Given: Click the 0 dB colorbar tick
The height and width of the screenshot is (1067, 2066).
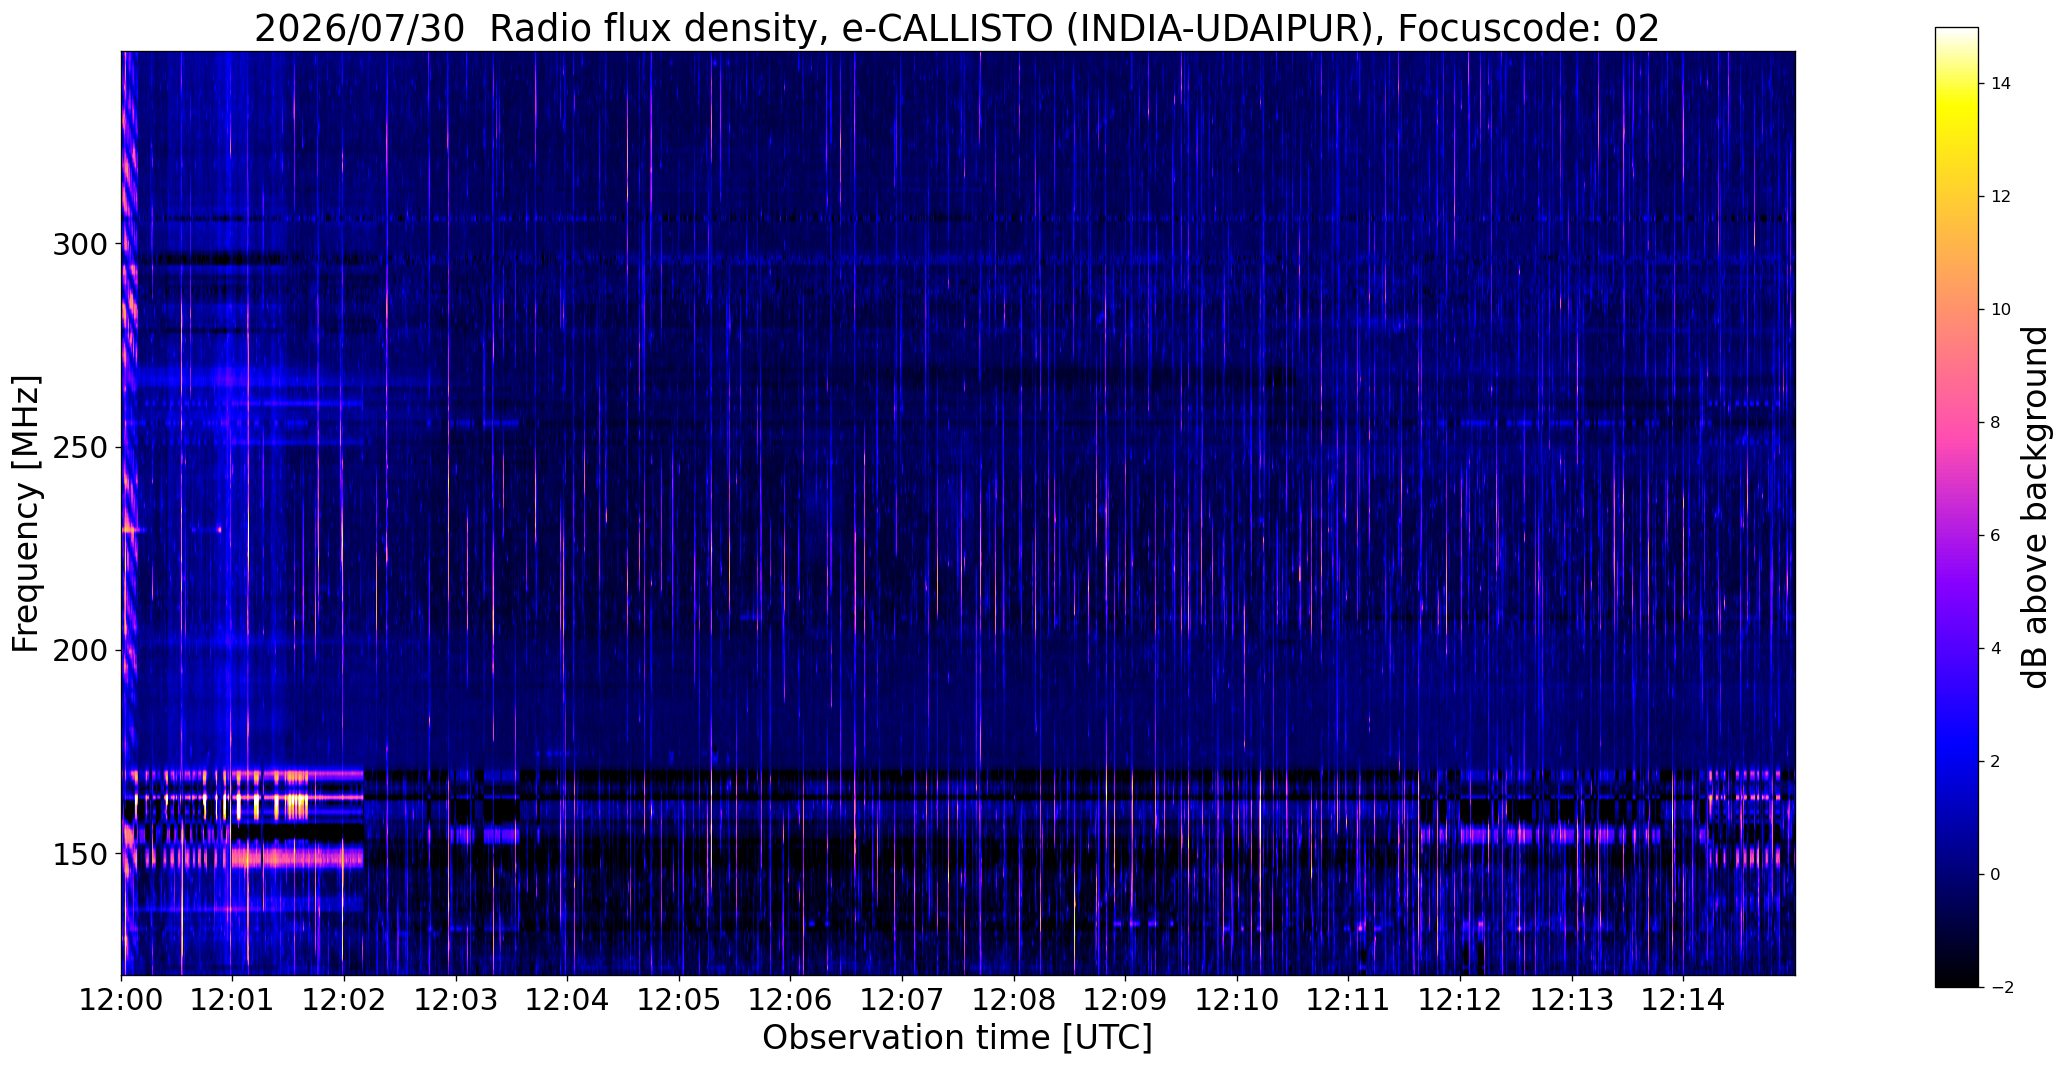Looking at the screenshot, I should pyautogui.click(x=1995, y=874).
